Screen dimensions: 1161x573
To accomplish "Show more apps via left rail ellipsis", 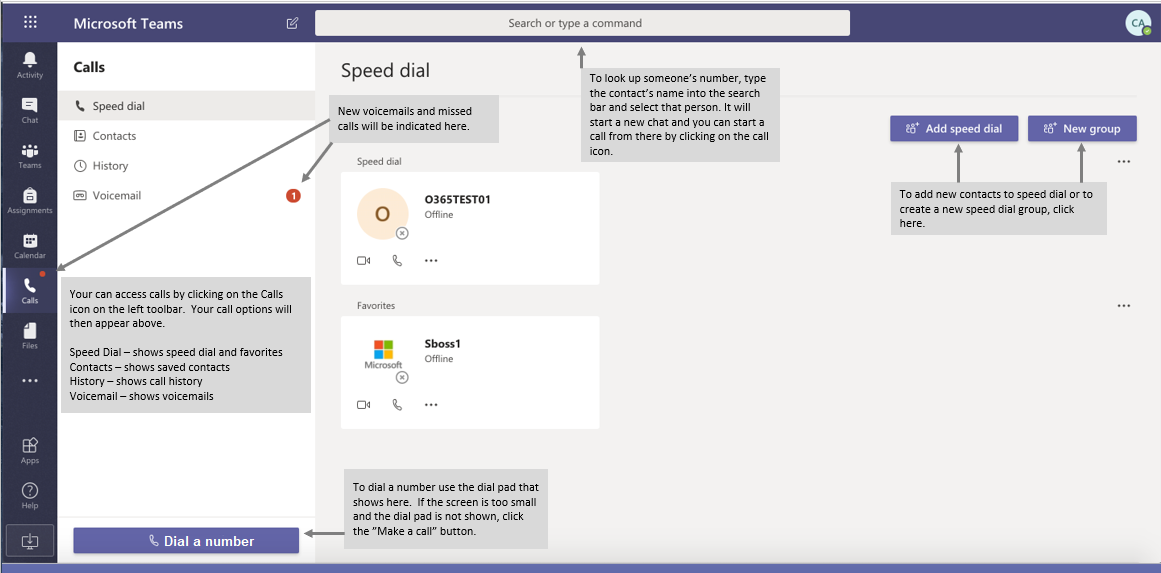I will [30, 381].
